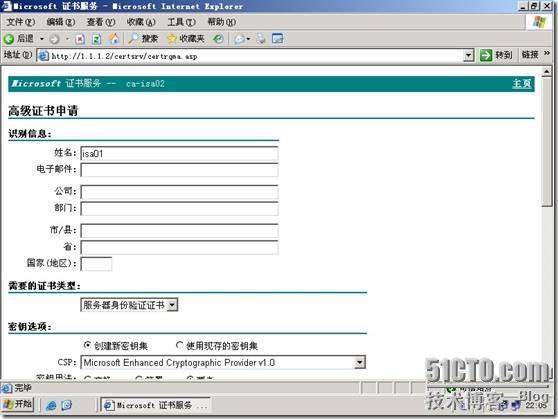This screenshot has width=558, height=419.
Task: Click the Go (转到) button
Action: [496, 55]
